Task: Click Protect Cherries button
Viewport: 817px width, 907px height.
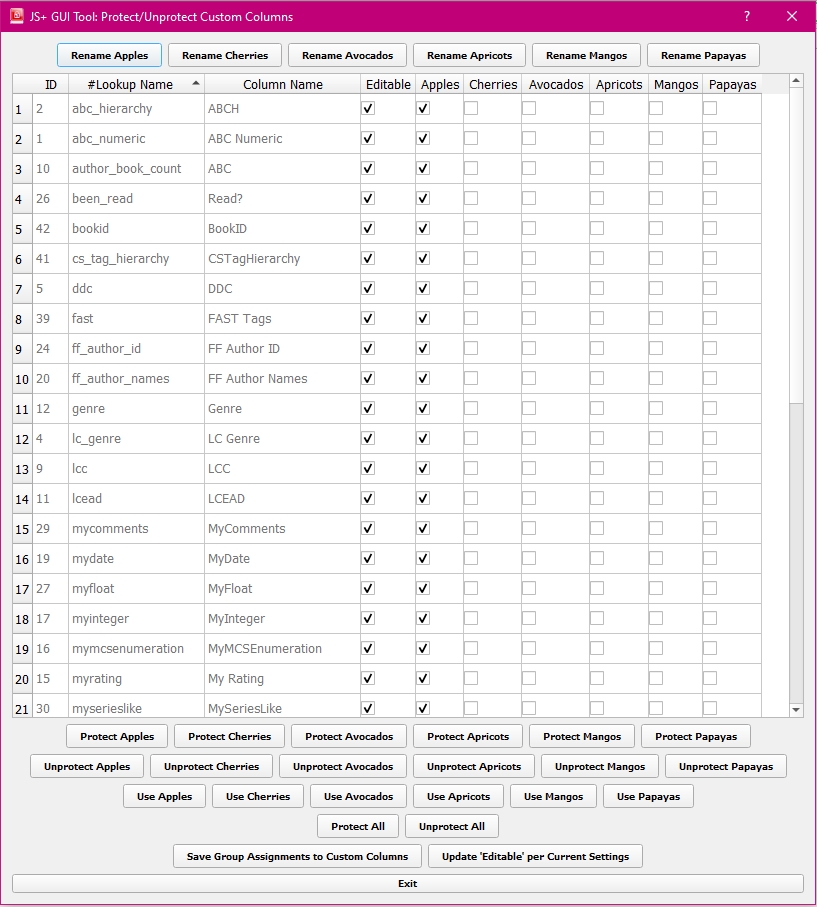Action: 229,736
